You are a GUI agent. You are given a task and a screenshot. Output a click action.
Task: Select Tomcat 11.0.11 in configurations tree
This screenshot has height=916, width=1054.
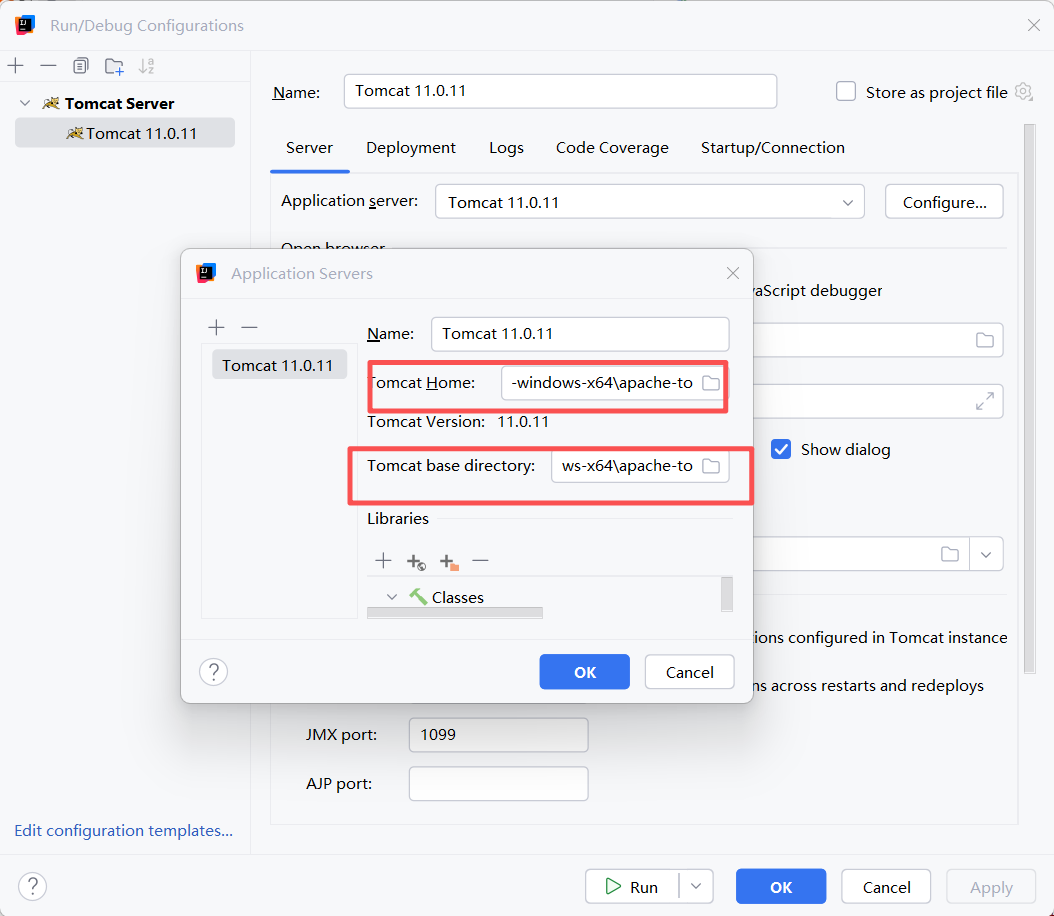(x=125, y=133)
